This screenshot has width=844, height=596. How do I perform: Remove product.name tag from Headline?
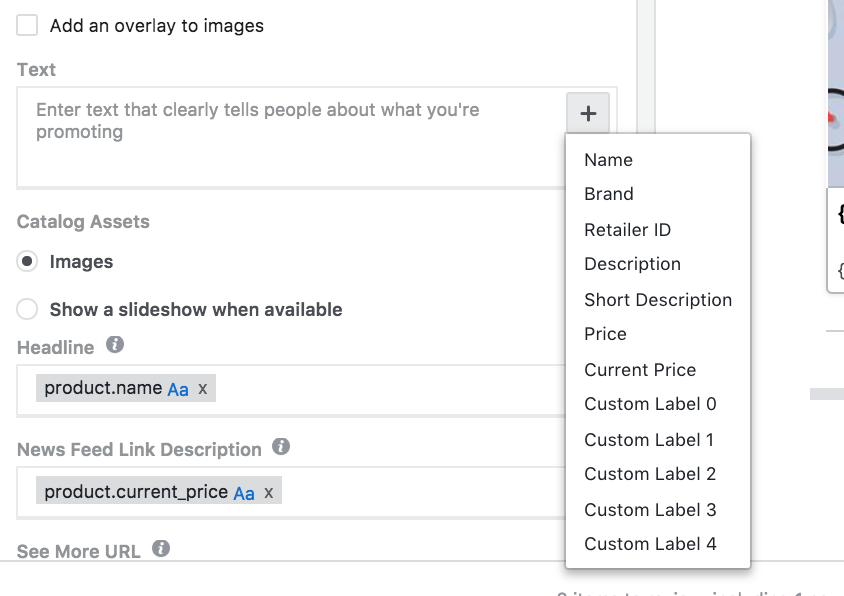tap(202, 388)
